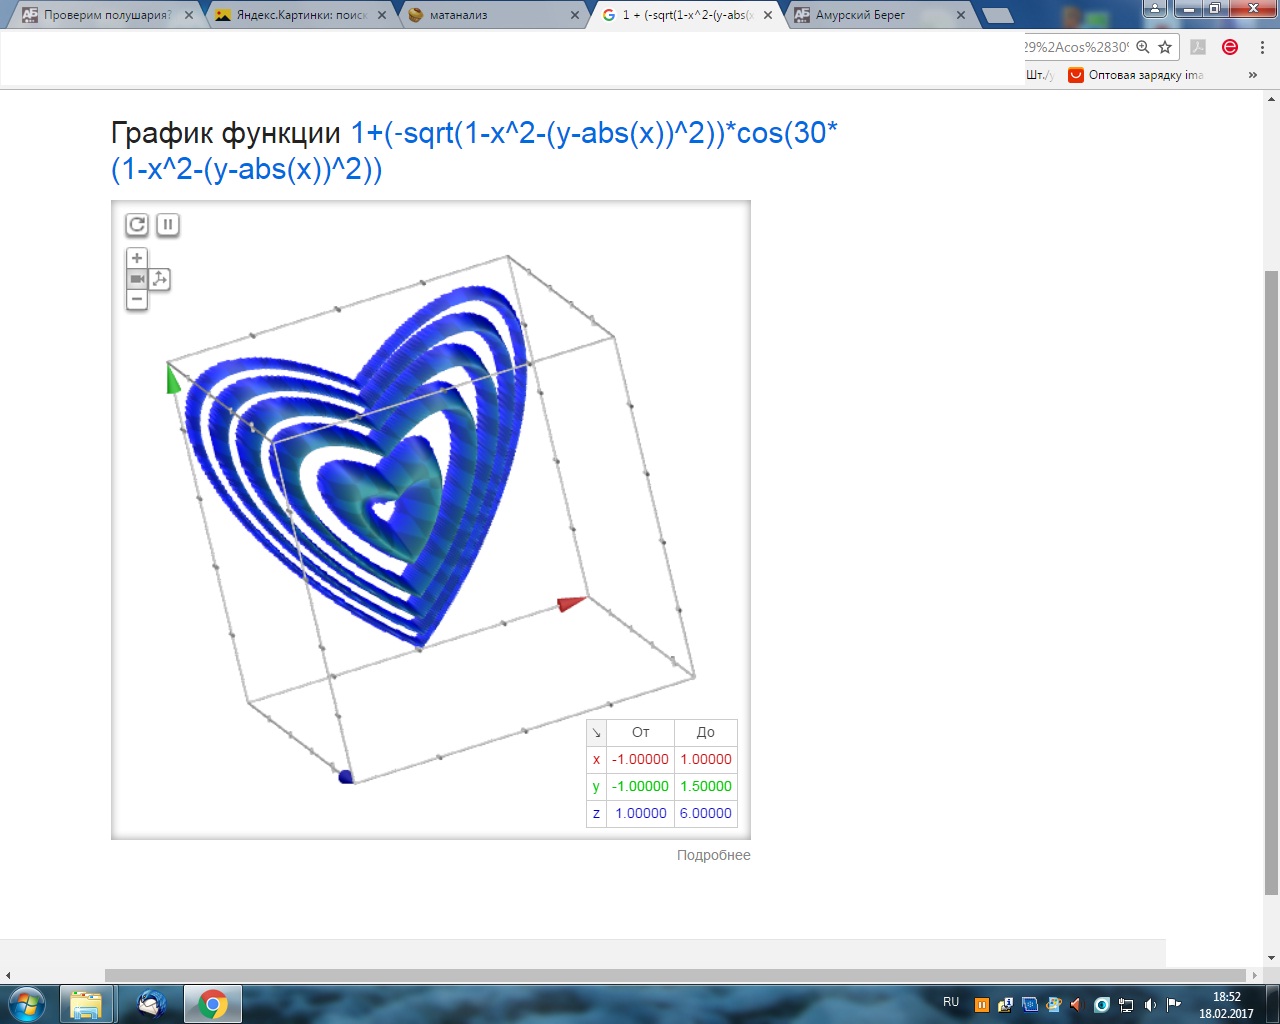Click the PDF extension icon
Image resolution: width=1280 pixels, height=1024 pixels.
click(1198, 47)
